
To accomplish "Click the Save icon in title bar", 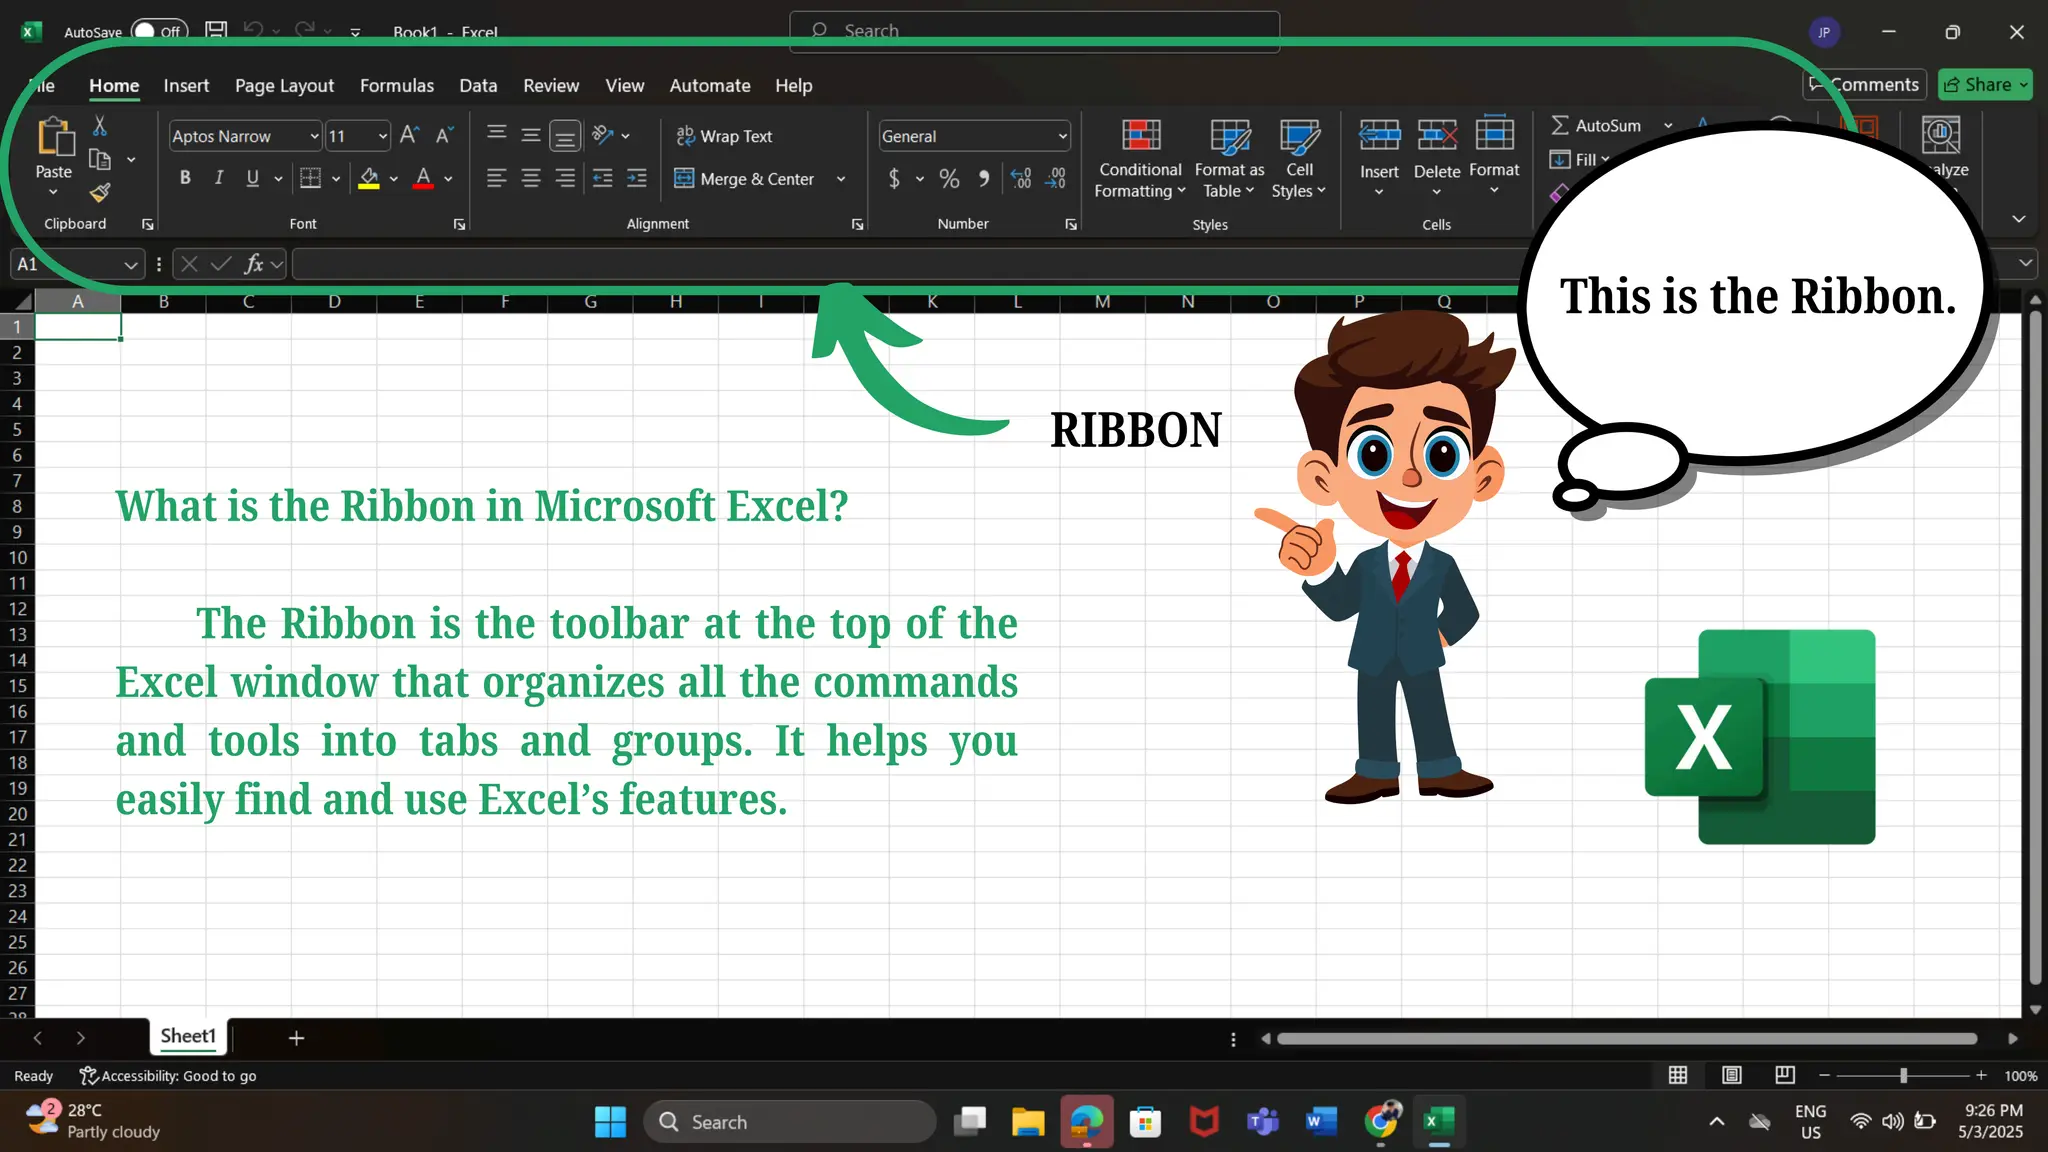I will [x=216, y=30].
